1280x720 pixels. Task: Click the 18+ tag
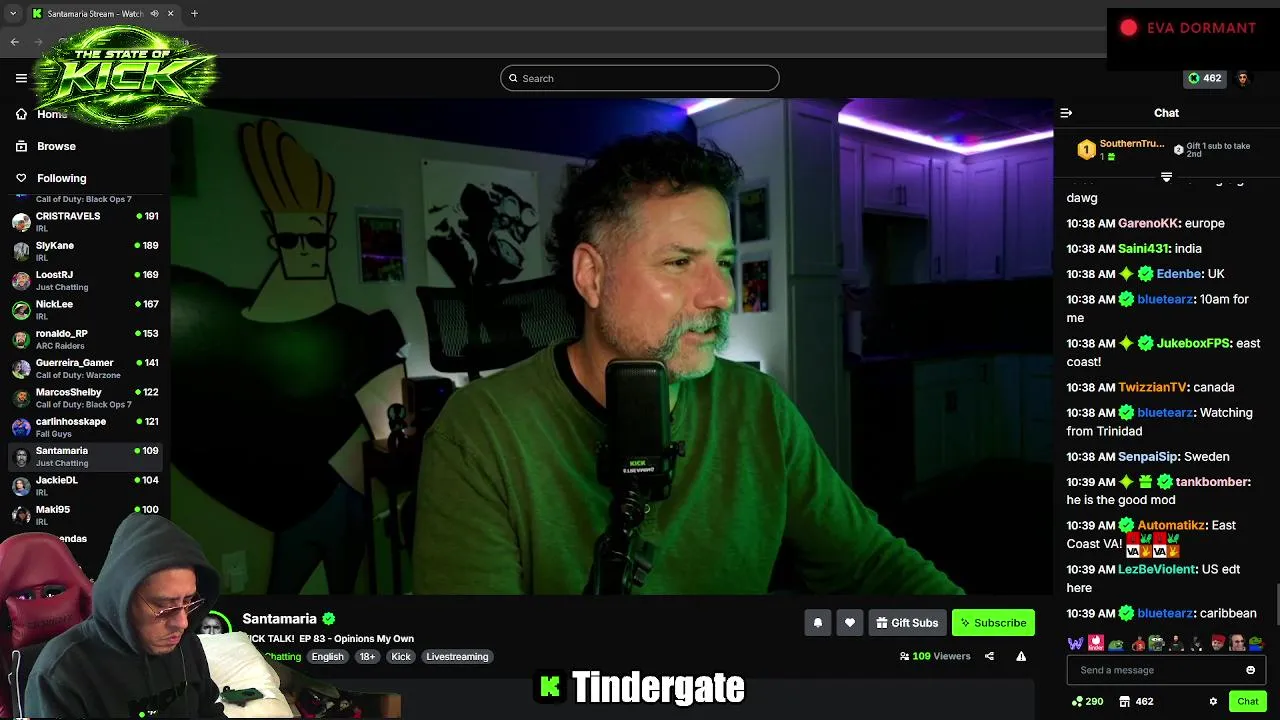pos(367,657)
